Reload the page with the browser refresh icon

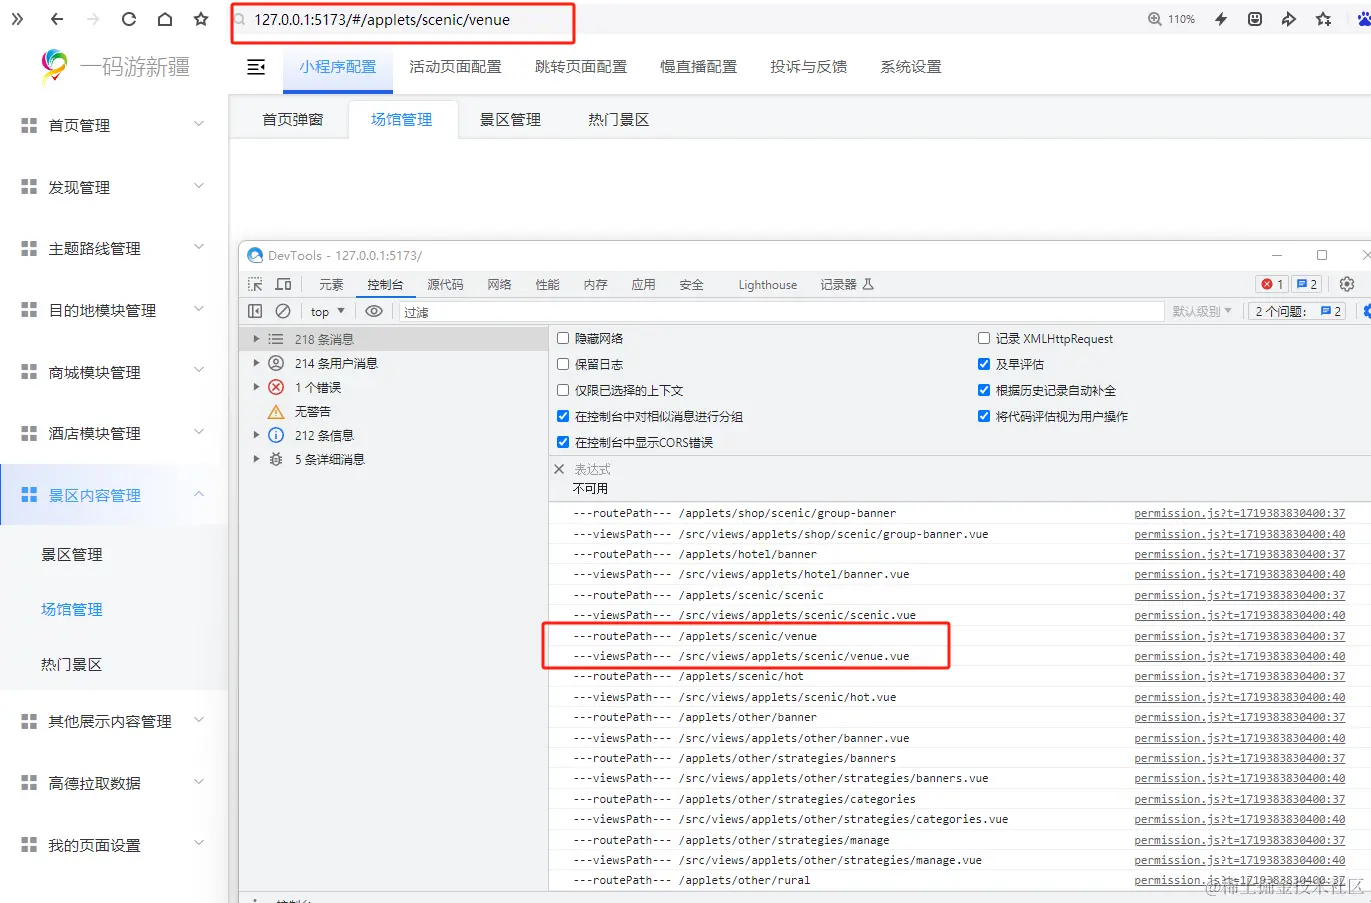point(128,19)
